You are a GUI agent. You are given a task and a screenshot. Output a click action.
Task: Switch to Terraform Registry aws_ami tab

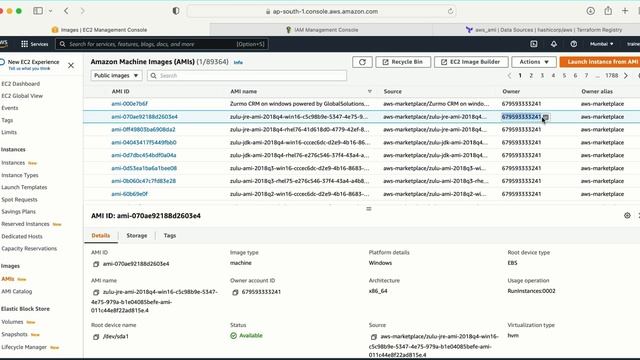(543, 29)
